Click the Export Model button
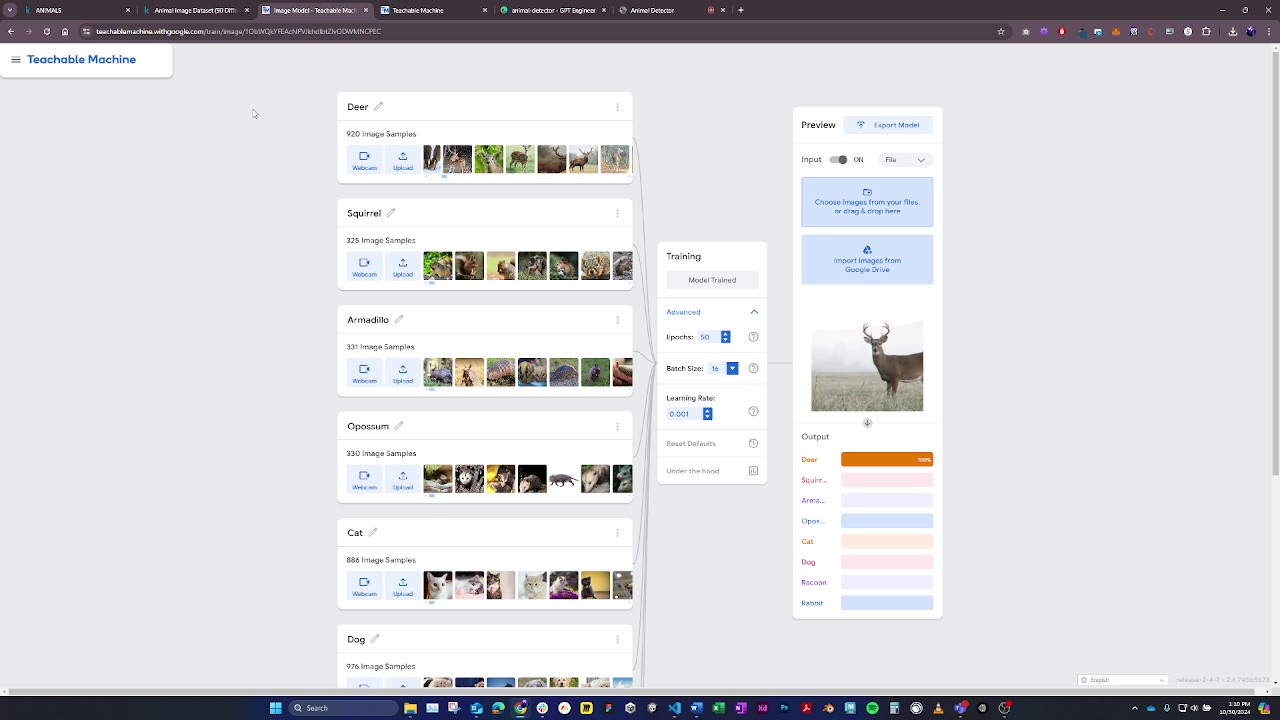The image size is (1280, 720). pyautogui.click(x=888, y=125)
